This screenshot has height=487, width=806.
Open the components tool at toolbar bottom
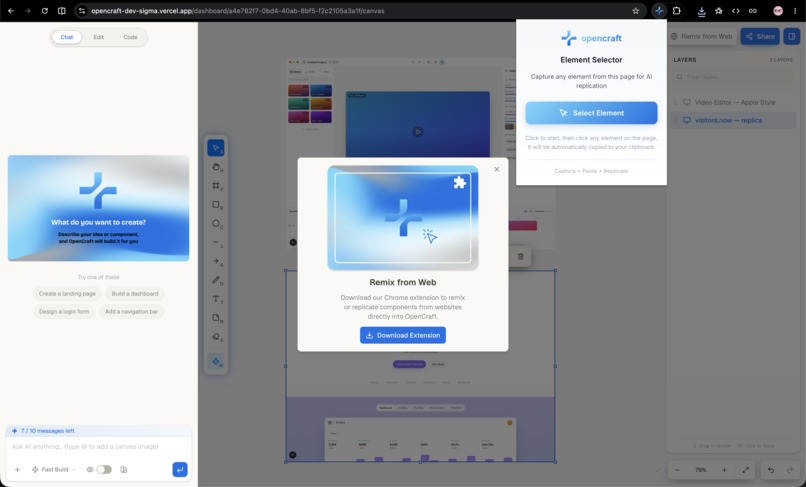click(216, 362)
